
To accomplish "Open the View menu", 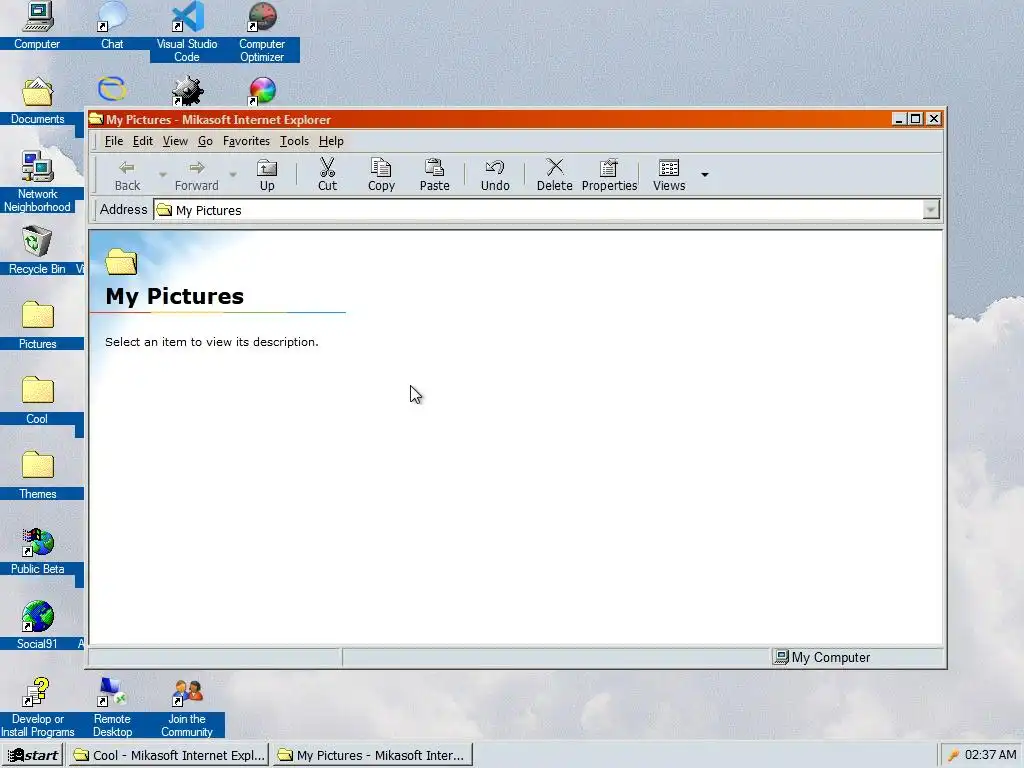I will 175,141.
